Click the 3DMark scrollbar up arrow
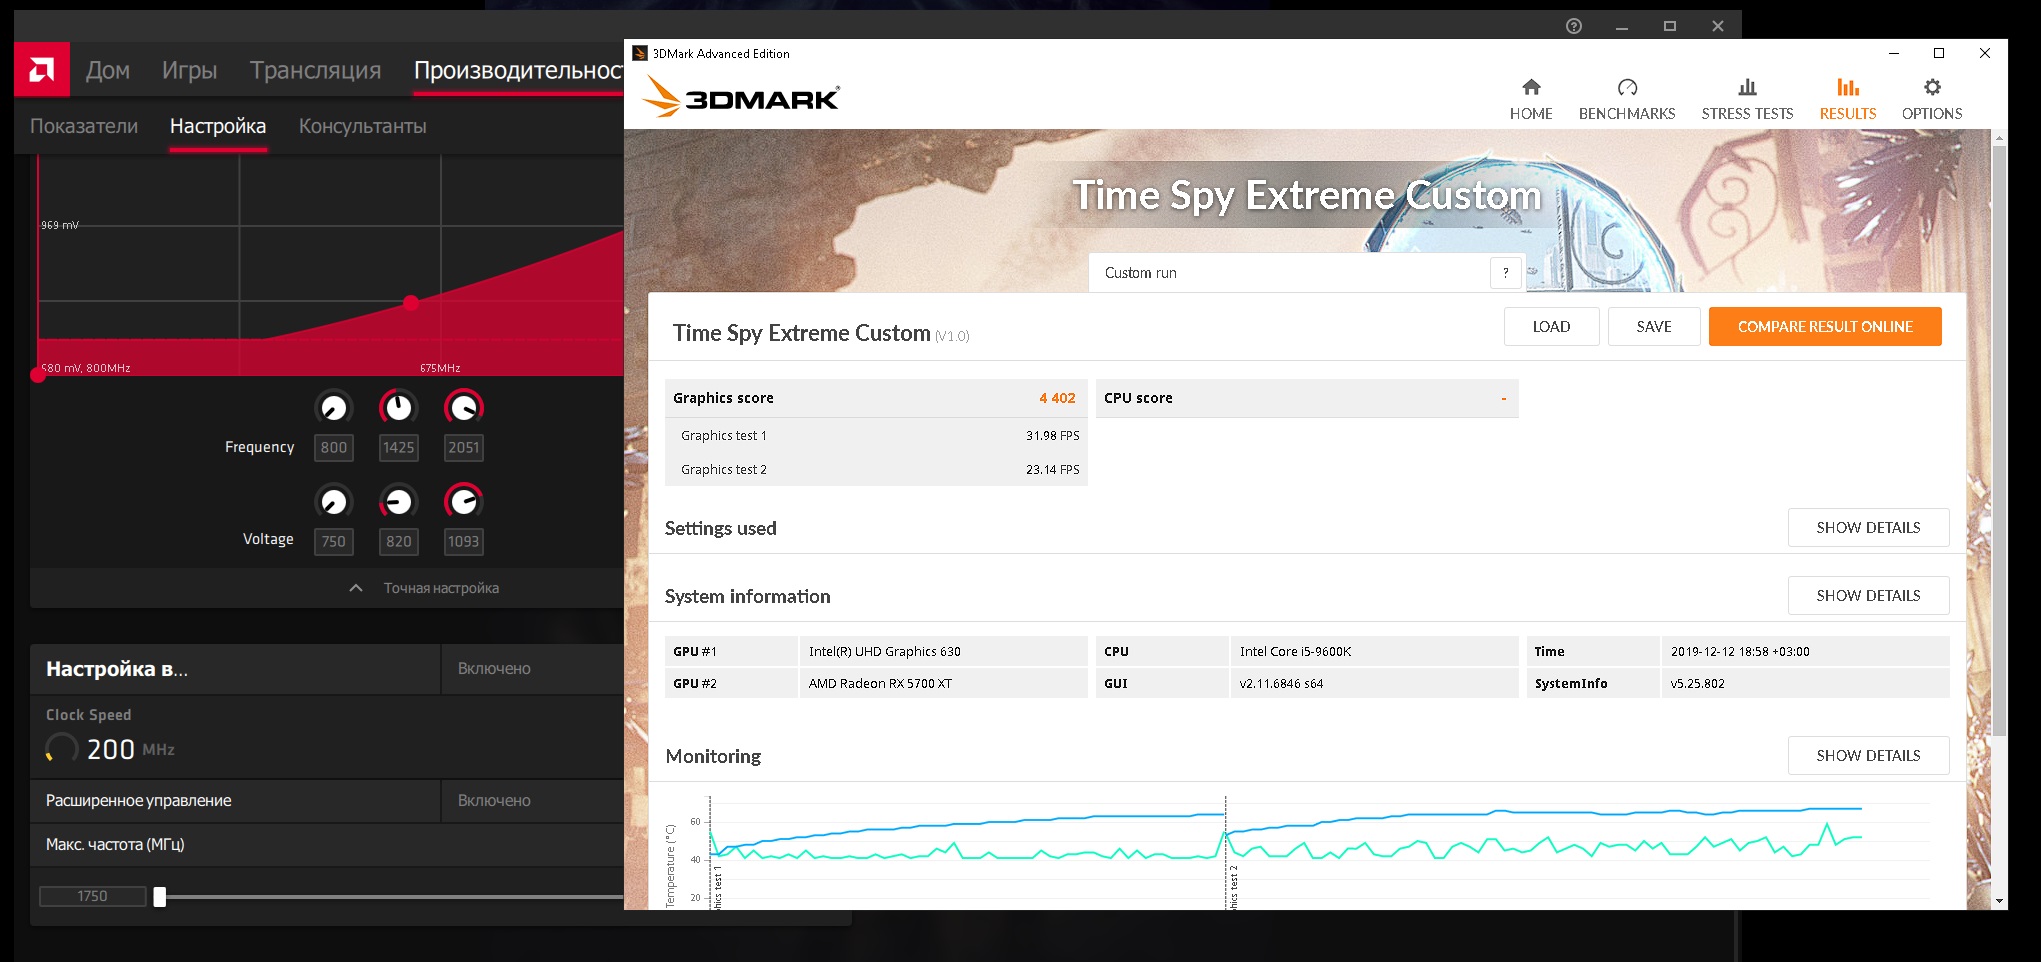 point(1999,137)
